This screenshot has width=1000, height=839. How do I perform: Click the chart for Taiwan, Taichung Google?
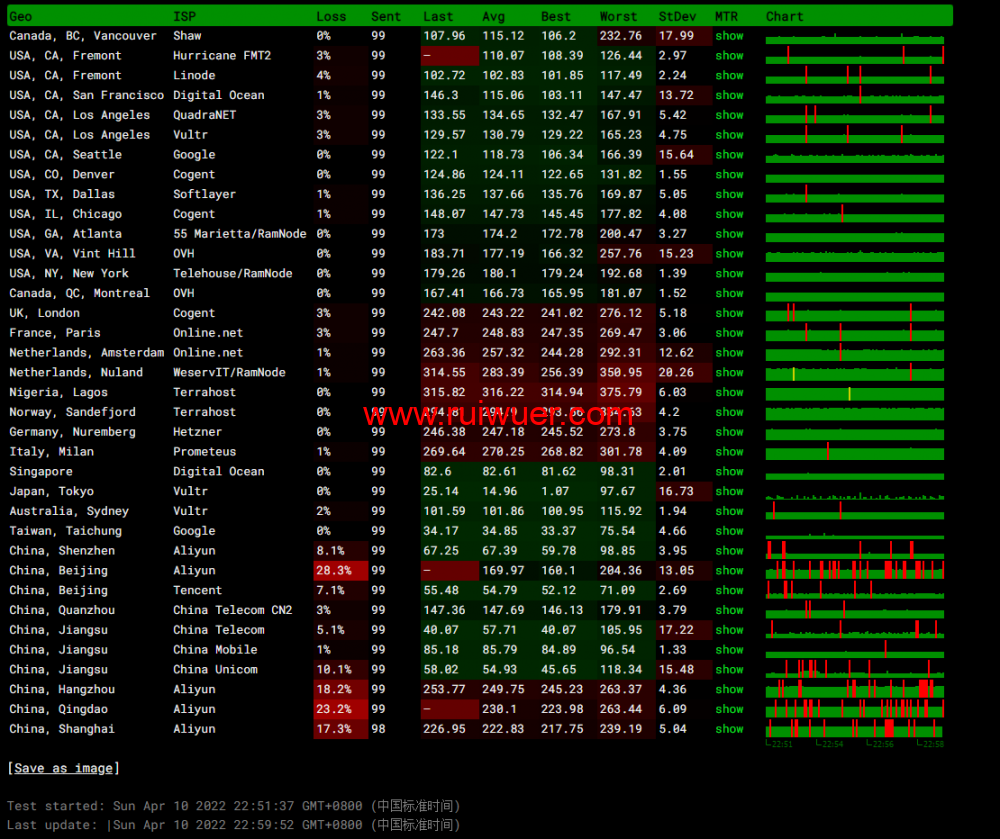point(855,531)
